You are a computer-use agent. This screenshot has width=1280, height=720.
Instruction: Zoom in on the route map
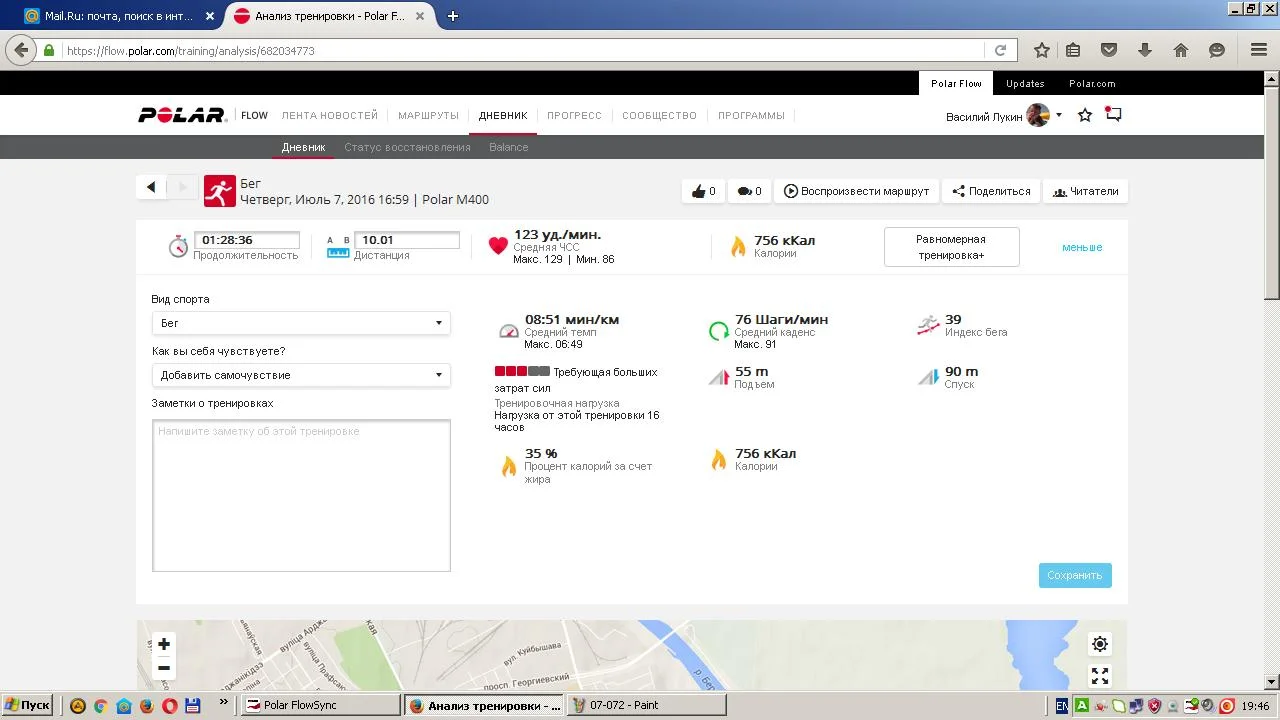click(164, 644)
